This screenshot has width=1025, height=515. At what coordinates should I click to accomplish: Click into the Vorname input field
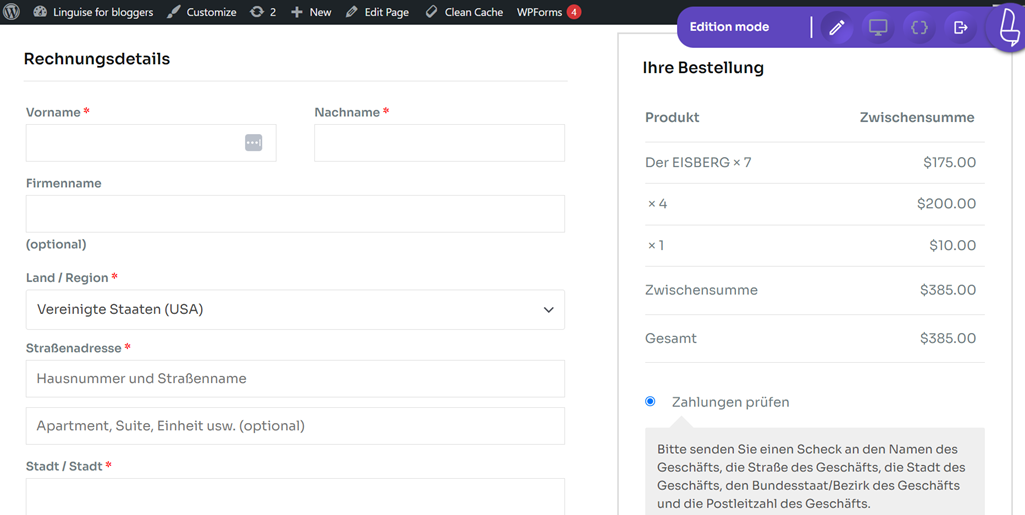coord(151,142)
